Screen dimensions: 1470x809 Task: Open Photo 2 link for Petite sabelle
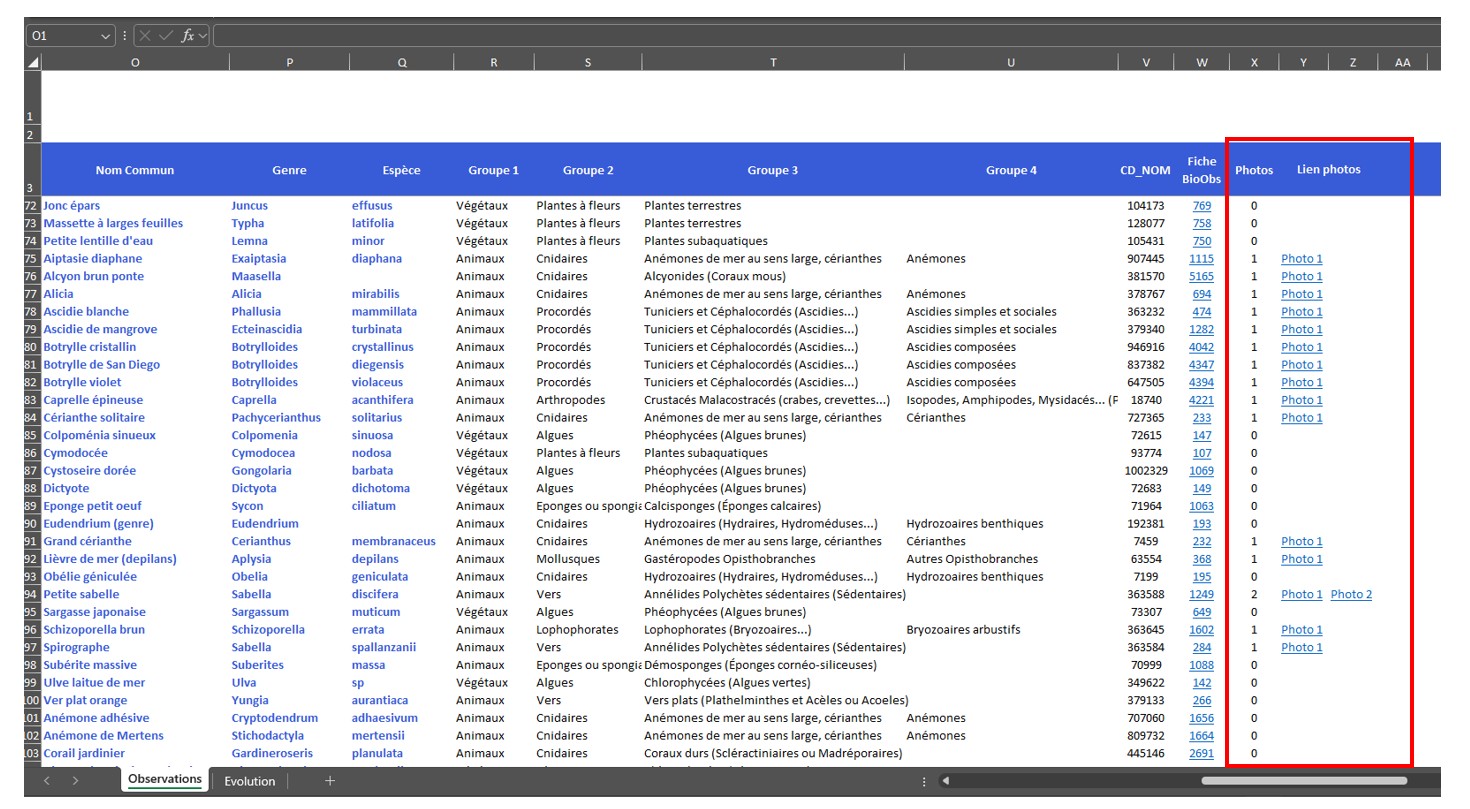point(1351,595)
